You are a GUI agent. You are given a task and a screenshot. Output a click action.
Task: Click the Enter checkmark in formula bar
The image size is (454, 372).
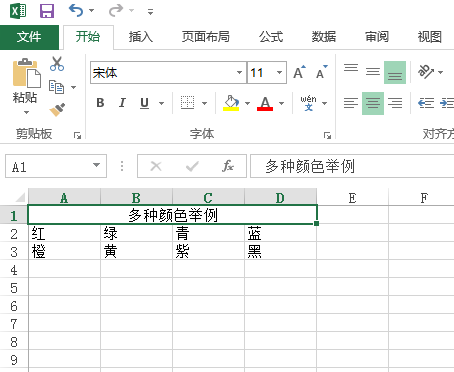pos(192,166)
